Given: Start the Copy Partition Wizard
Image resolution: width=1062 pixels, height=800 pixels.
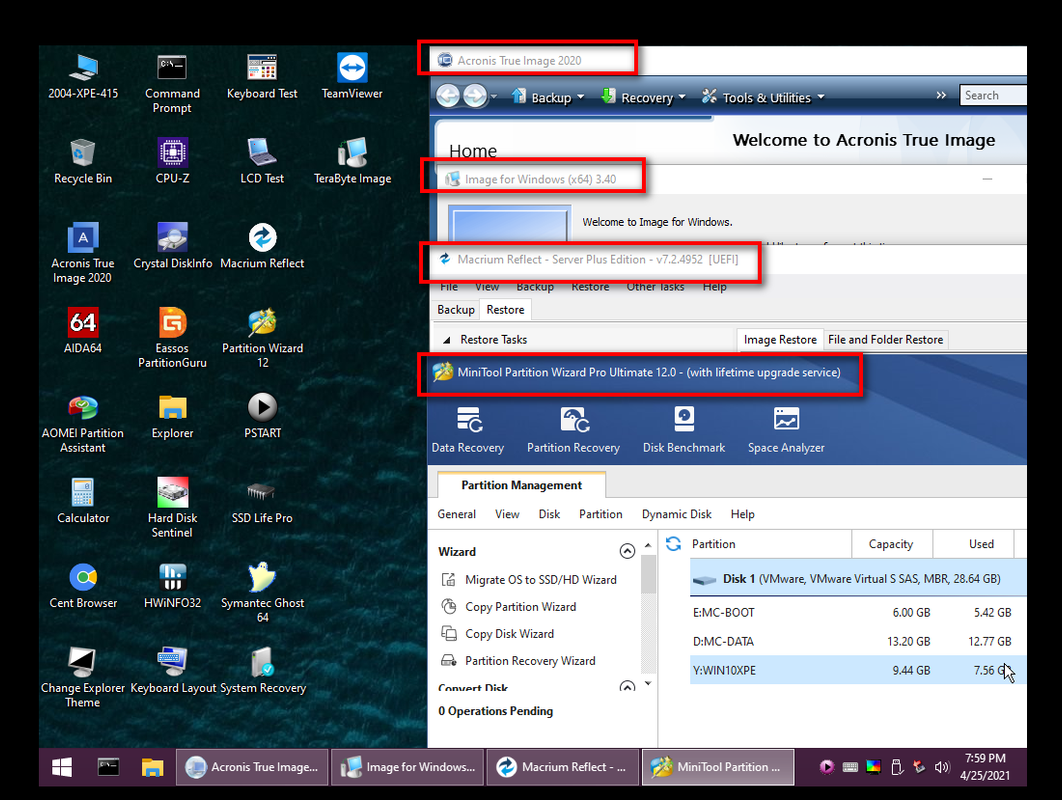Looking at the screenshot, I should coord(509,607).
